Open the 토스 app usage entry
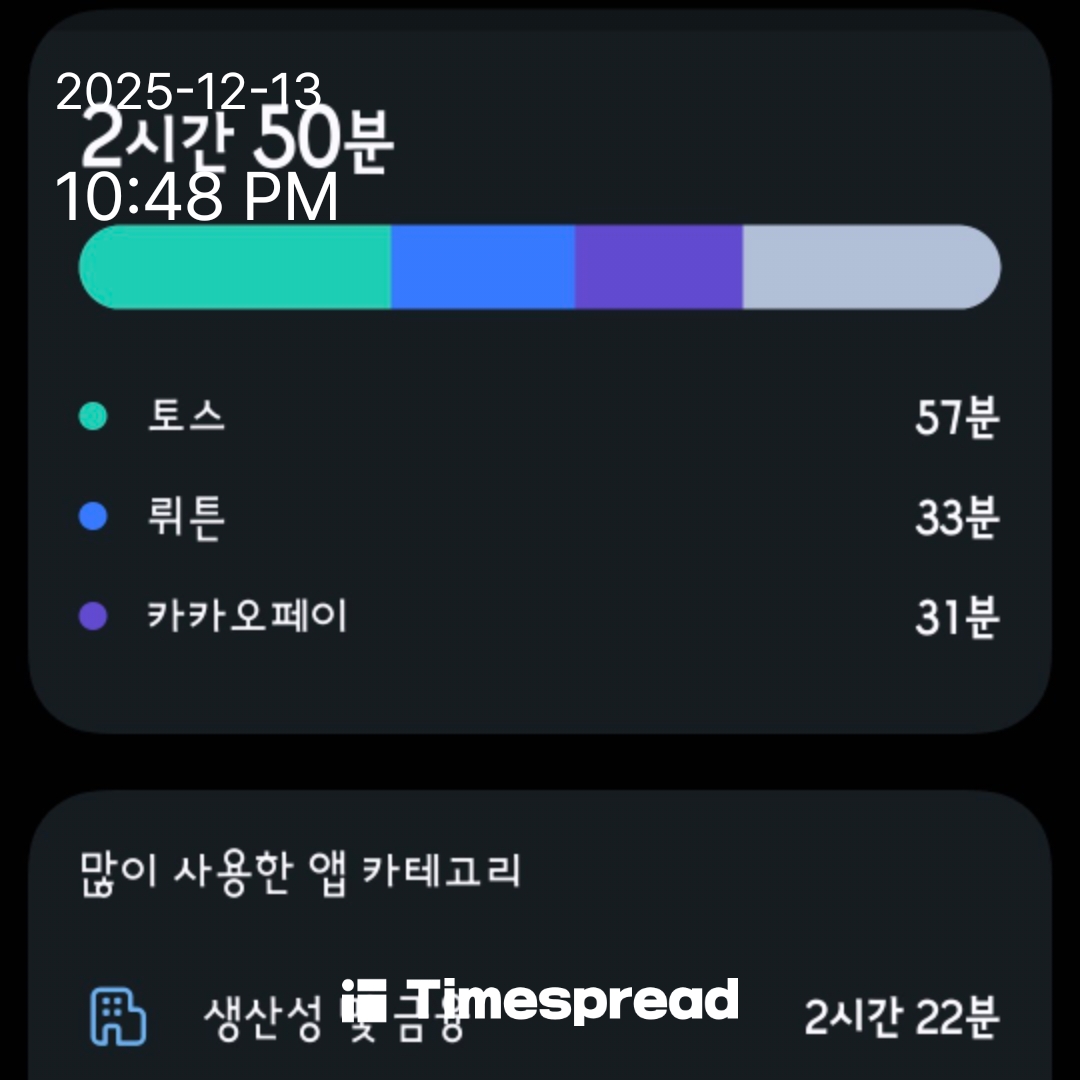 point(187,416)
